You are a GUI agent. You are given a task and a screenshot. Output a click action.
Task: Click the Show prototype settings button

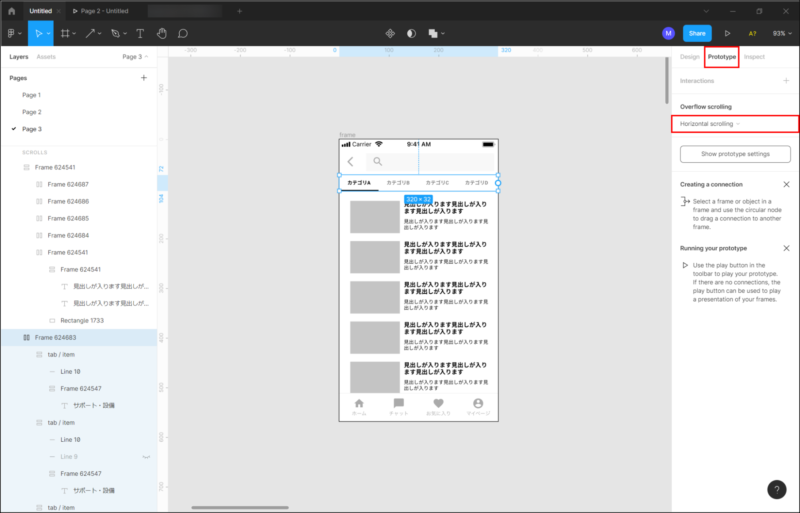click(x=735, y=154)
